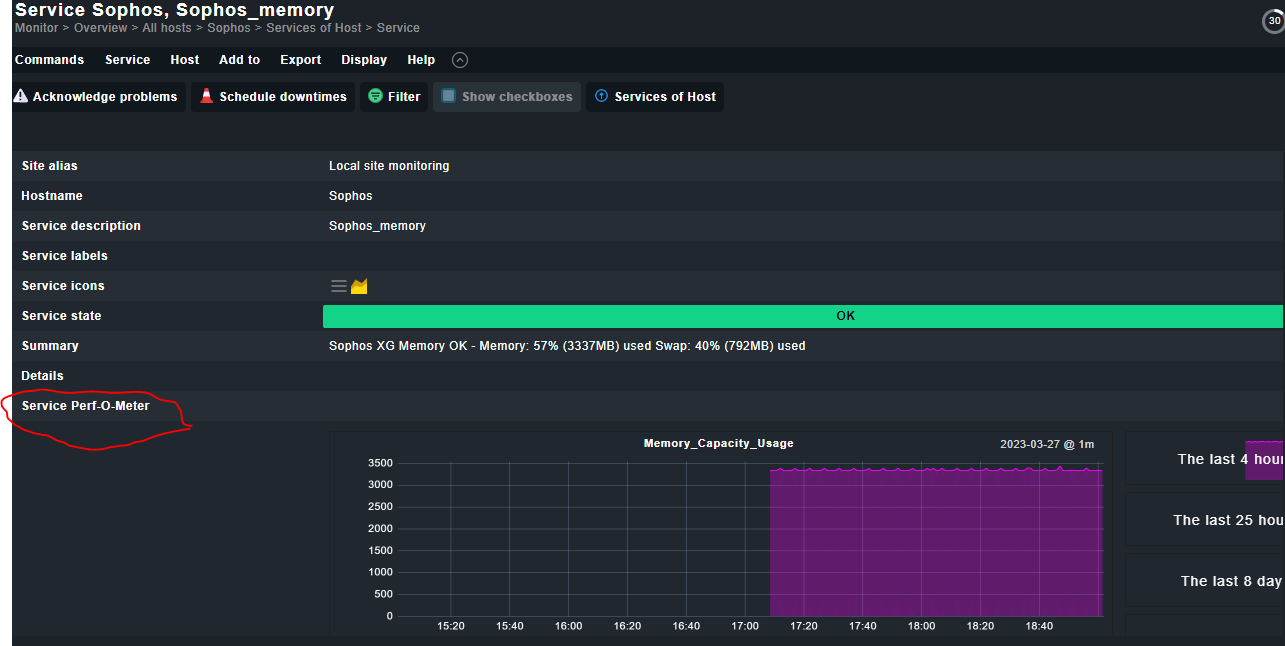Open The last 4 hours graph thumbnail
The image size is (1285, 646).
[1205, 459]
